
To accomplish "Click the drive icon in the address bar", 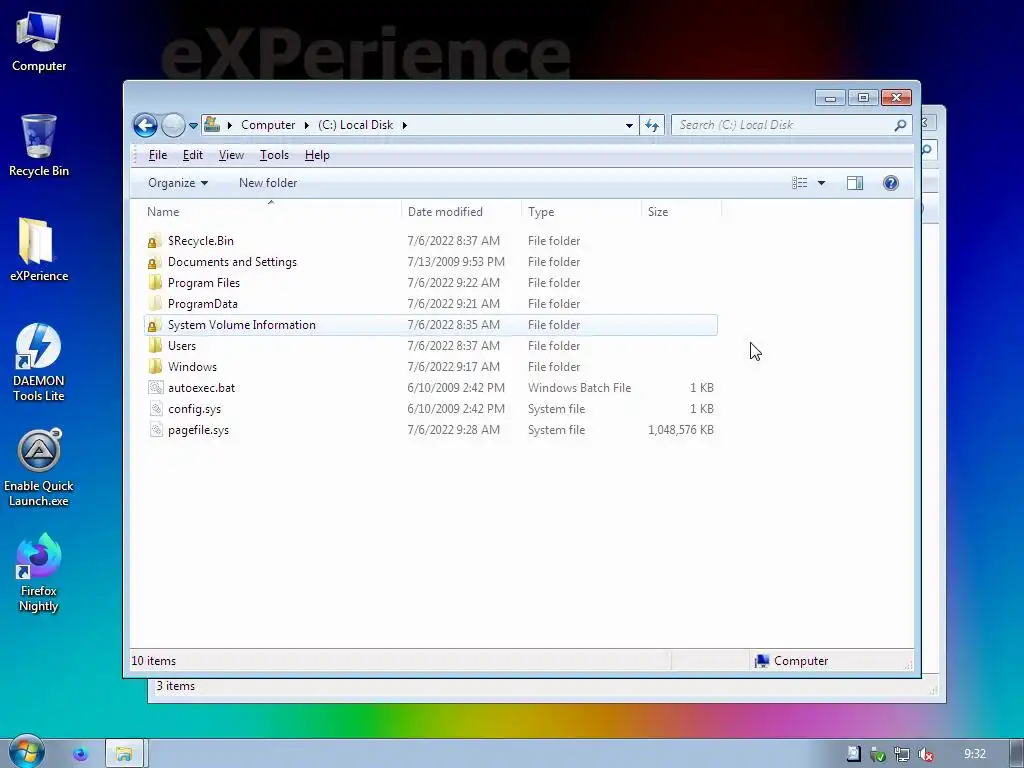I will pos(212,124).
